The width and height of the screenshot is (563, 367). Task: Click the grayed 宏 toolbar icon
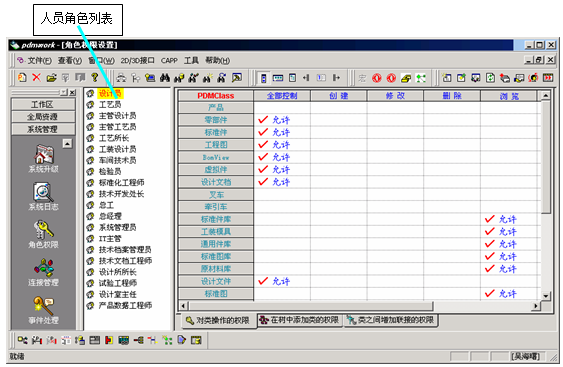click(362, 78)
